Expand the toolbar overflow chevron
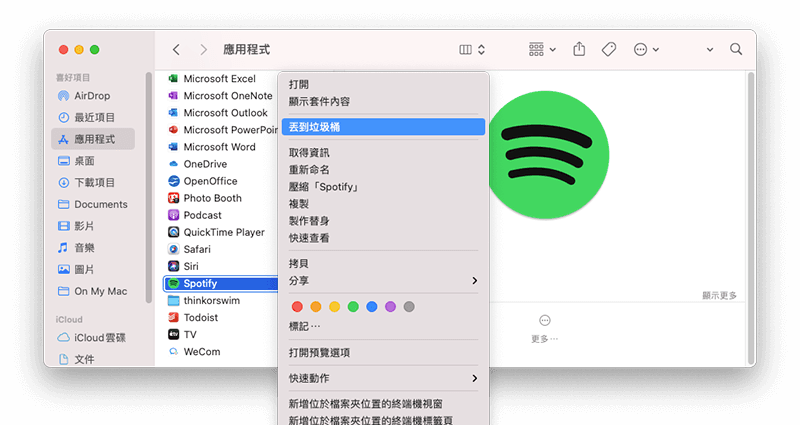Image resolution: width=800 pixels, height=425 pixels. (x=710, y=50)
